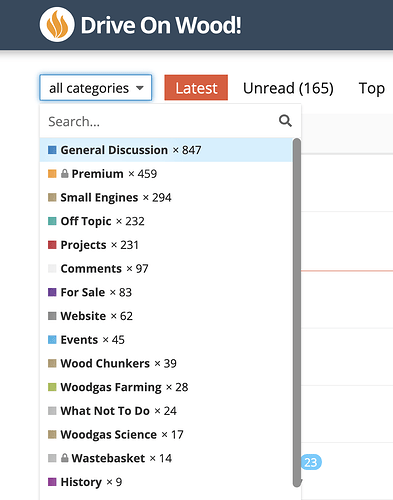The image size is (393, 500).
Task: Click the Drive On Wood! site title
Action: point(161,25)
